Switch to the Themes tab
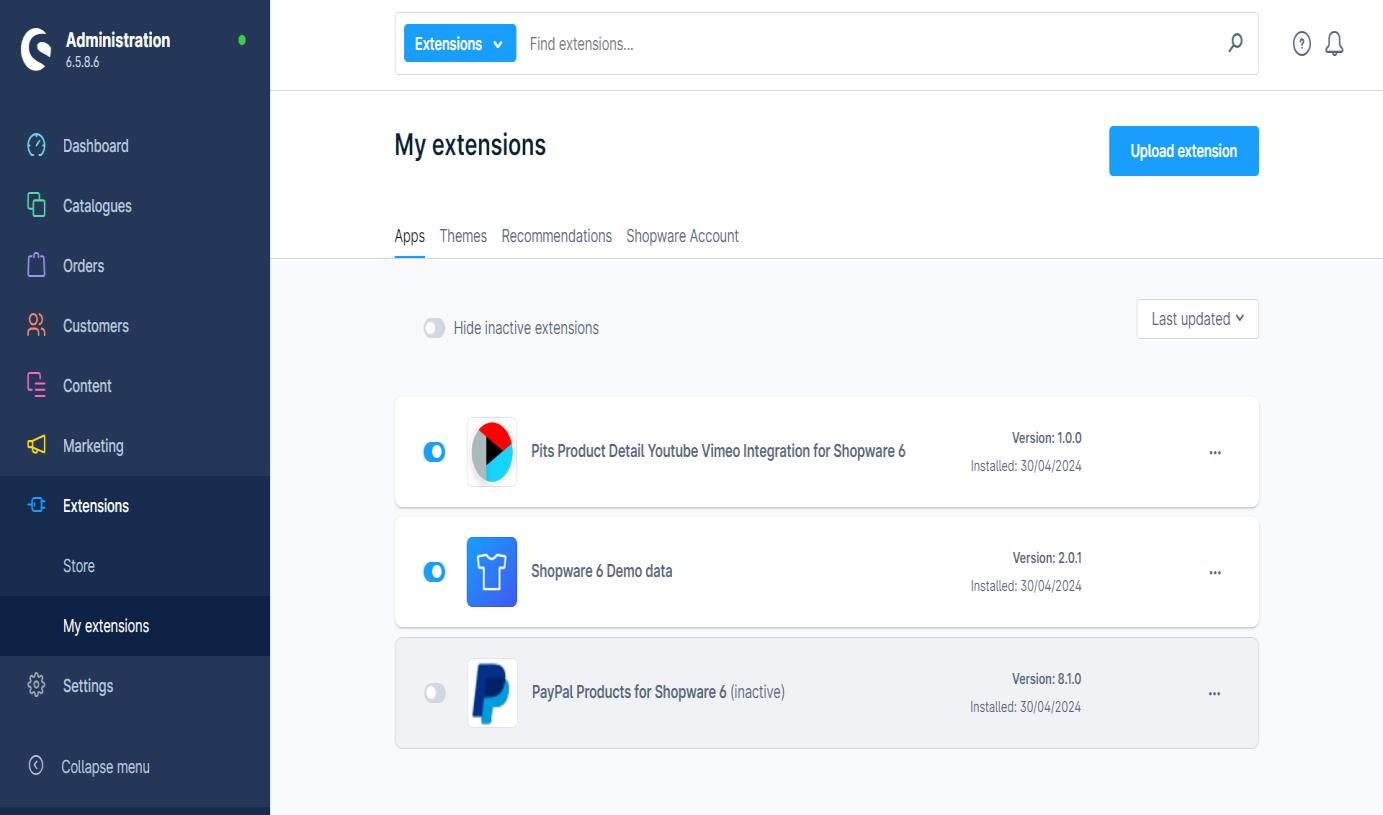The image size is (1383, 815). (x=463, y=236)
